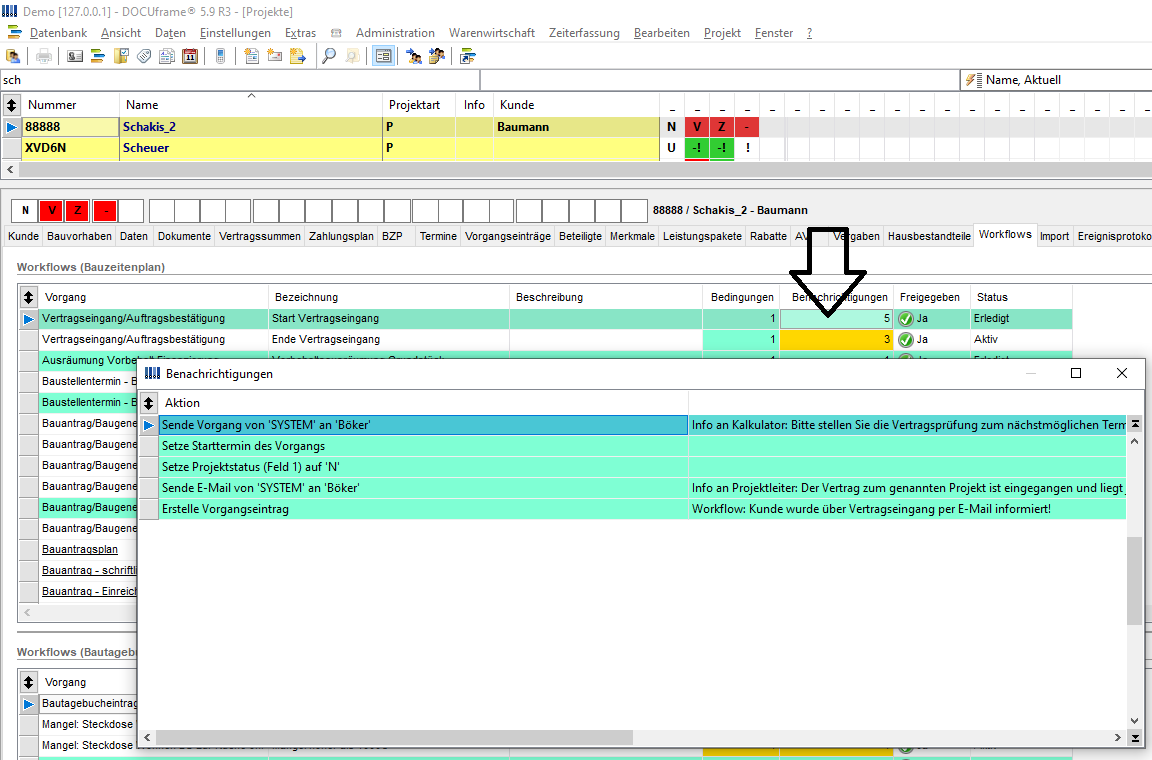Open the calendar icon in toolbar
The image size is (1152, 760).
tap(190, 56)
